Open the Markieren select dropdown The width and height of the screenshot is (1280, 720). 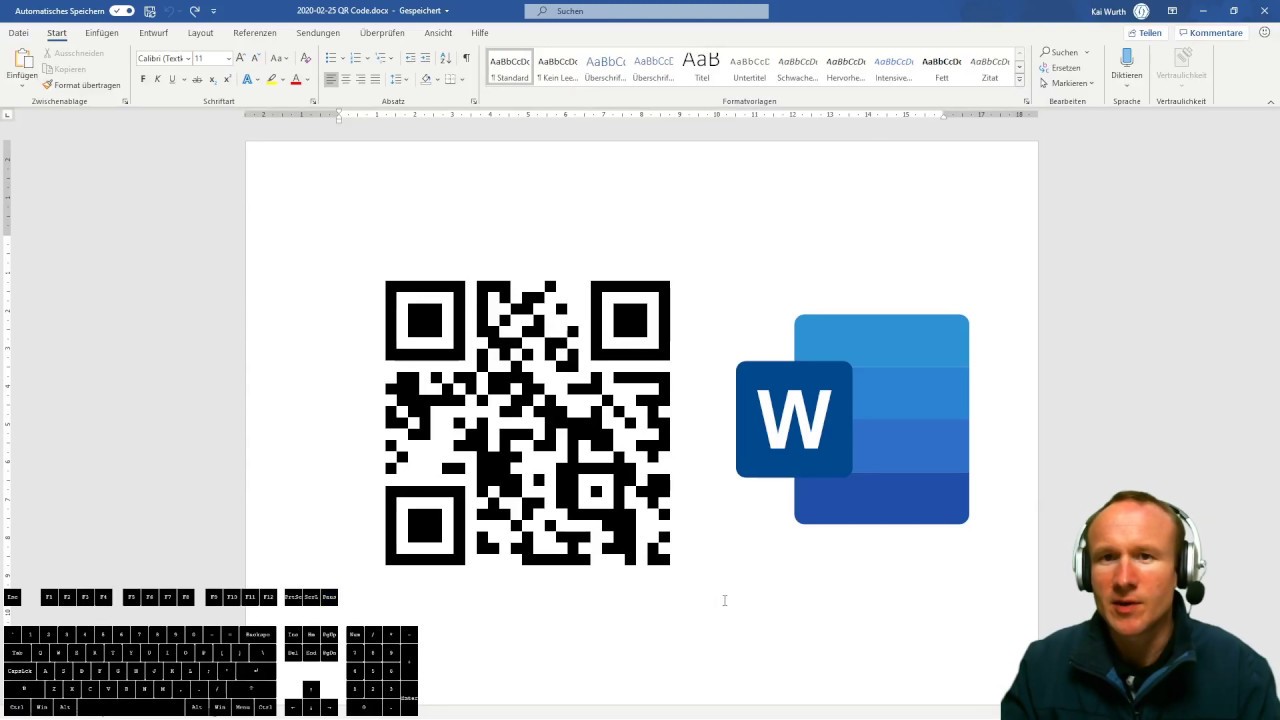pos(1067,83)
